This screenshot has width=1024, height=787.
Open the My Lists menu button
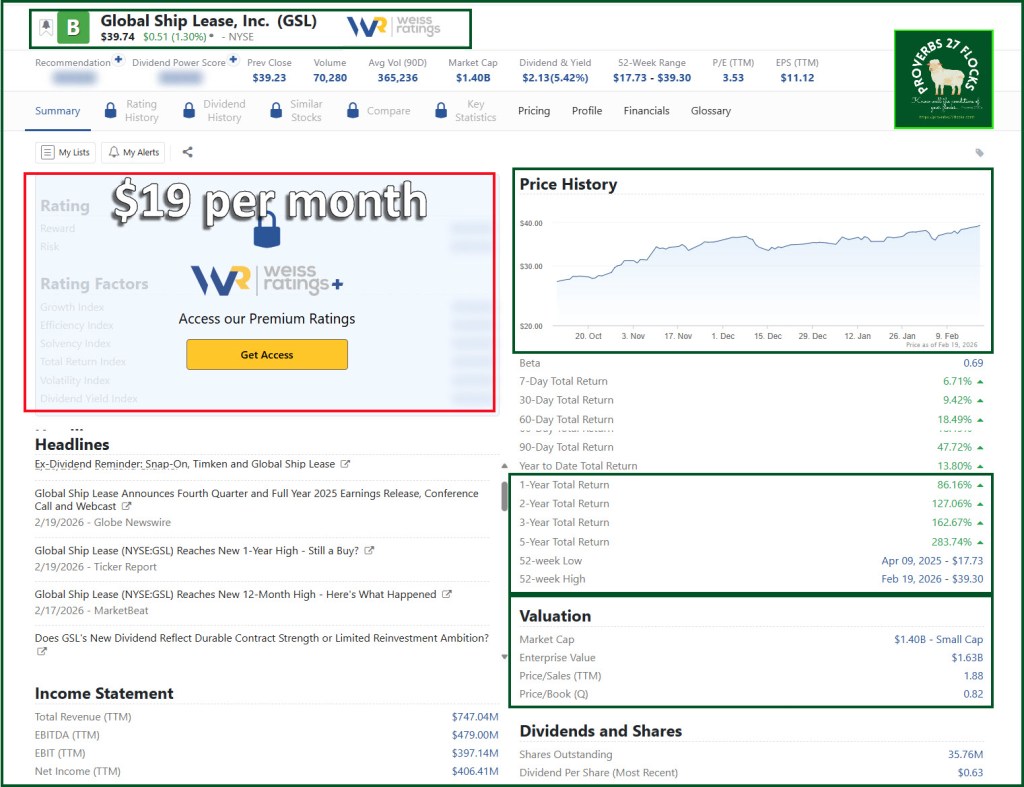[66, 152]
